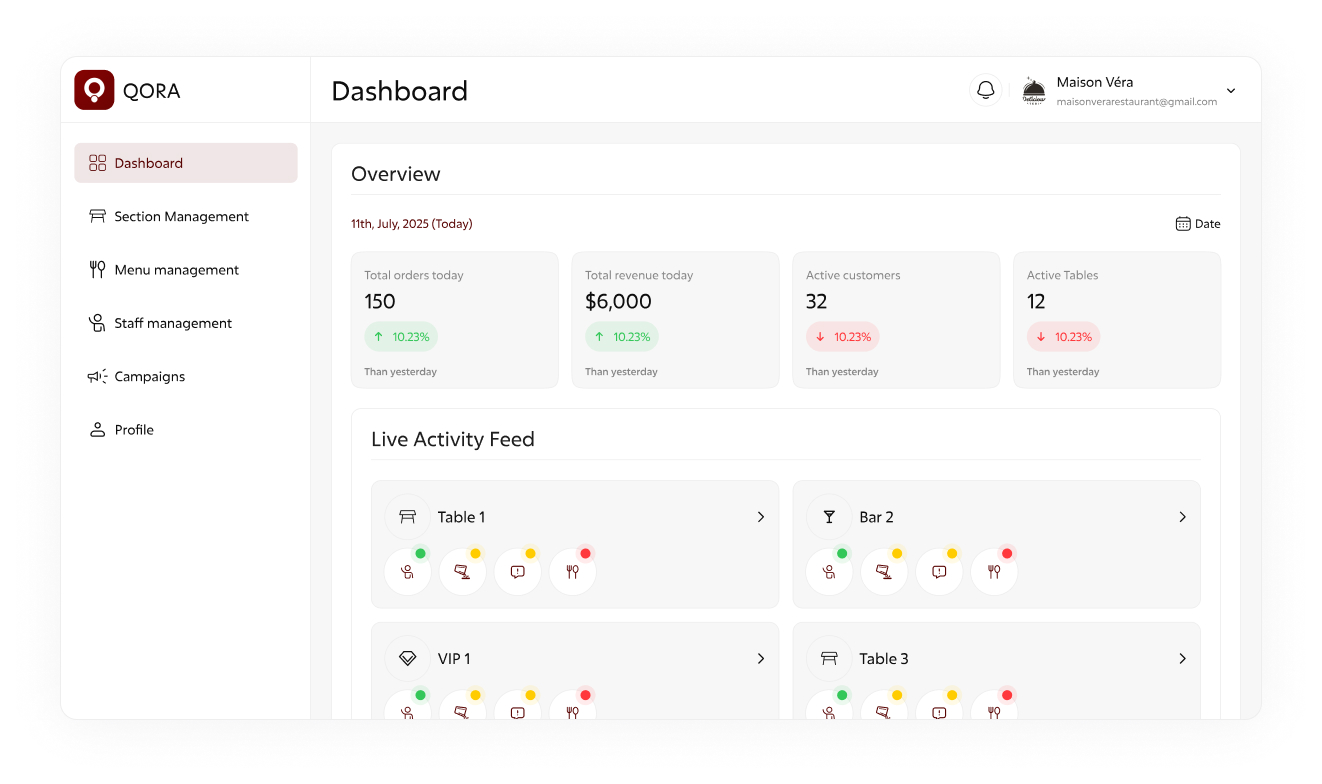Click Table 3 seated customer icon

(830, 706)
